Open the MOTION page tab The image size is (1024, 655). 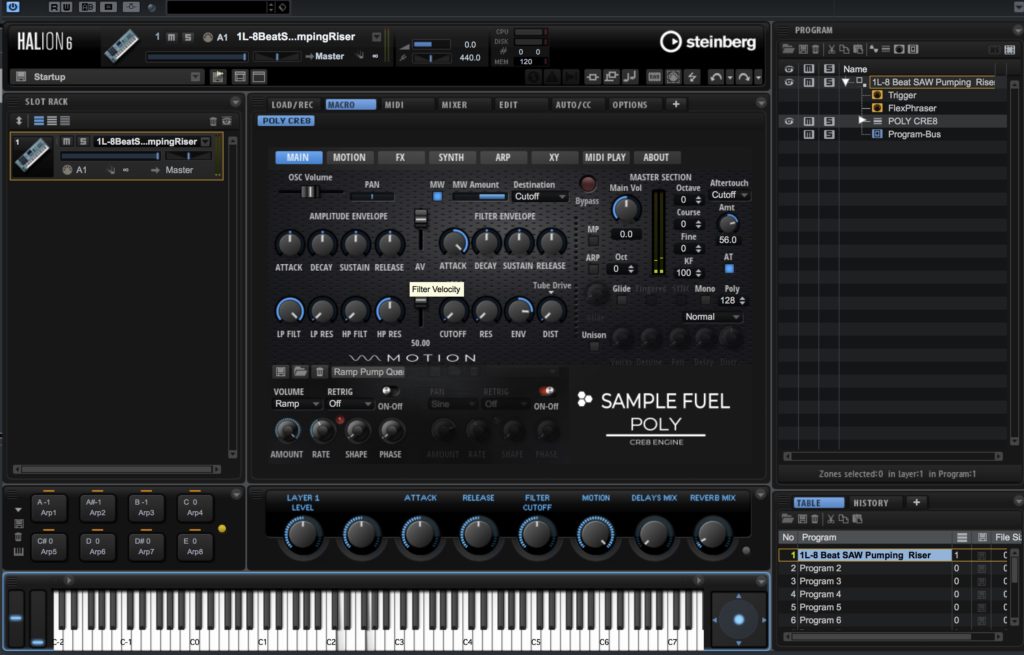pos(349,157)
